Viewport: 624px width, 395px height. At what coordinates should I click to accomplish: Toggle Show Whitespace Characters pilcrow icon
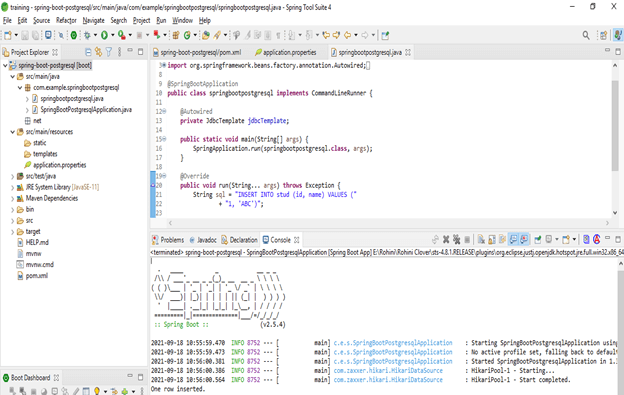click(x=278, y=35)
